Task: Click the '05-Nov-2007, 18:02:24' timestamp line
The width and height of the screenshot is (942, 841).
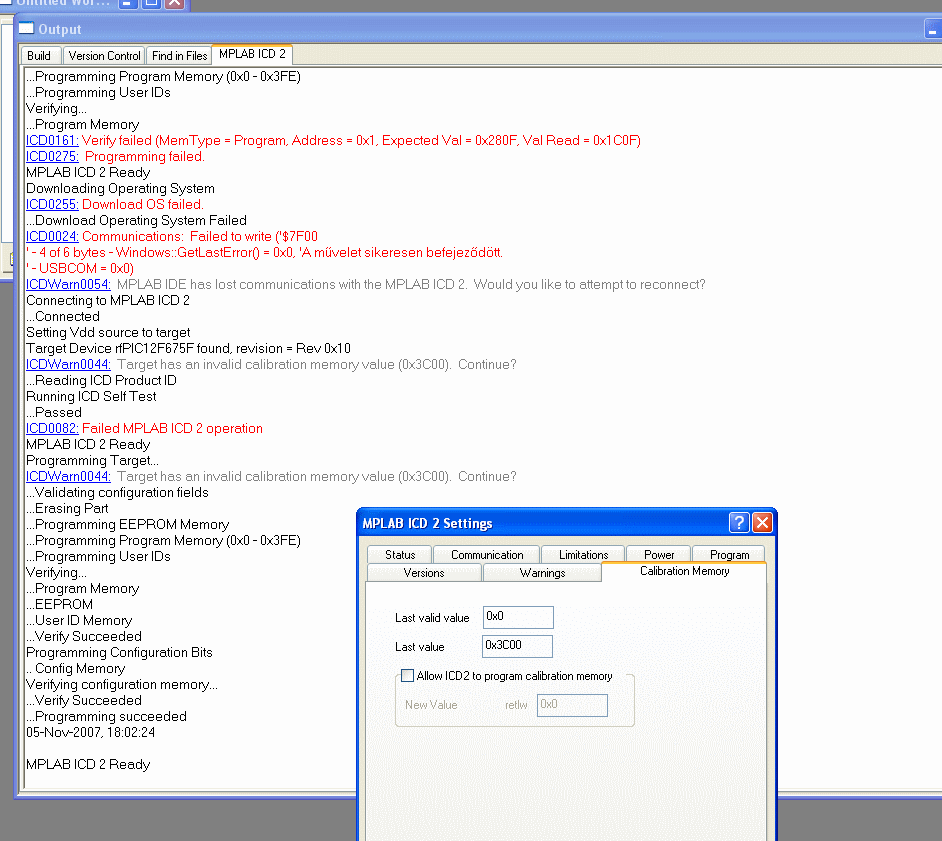Action: 90,732
